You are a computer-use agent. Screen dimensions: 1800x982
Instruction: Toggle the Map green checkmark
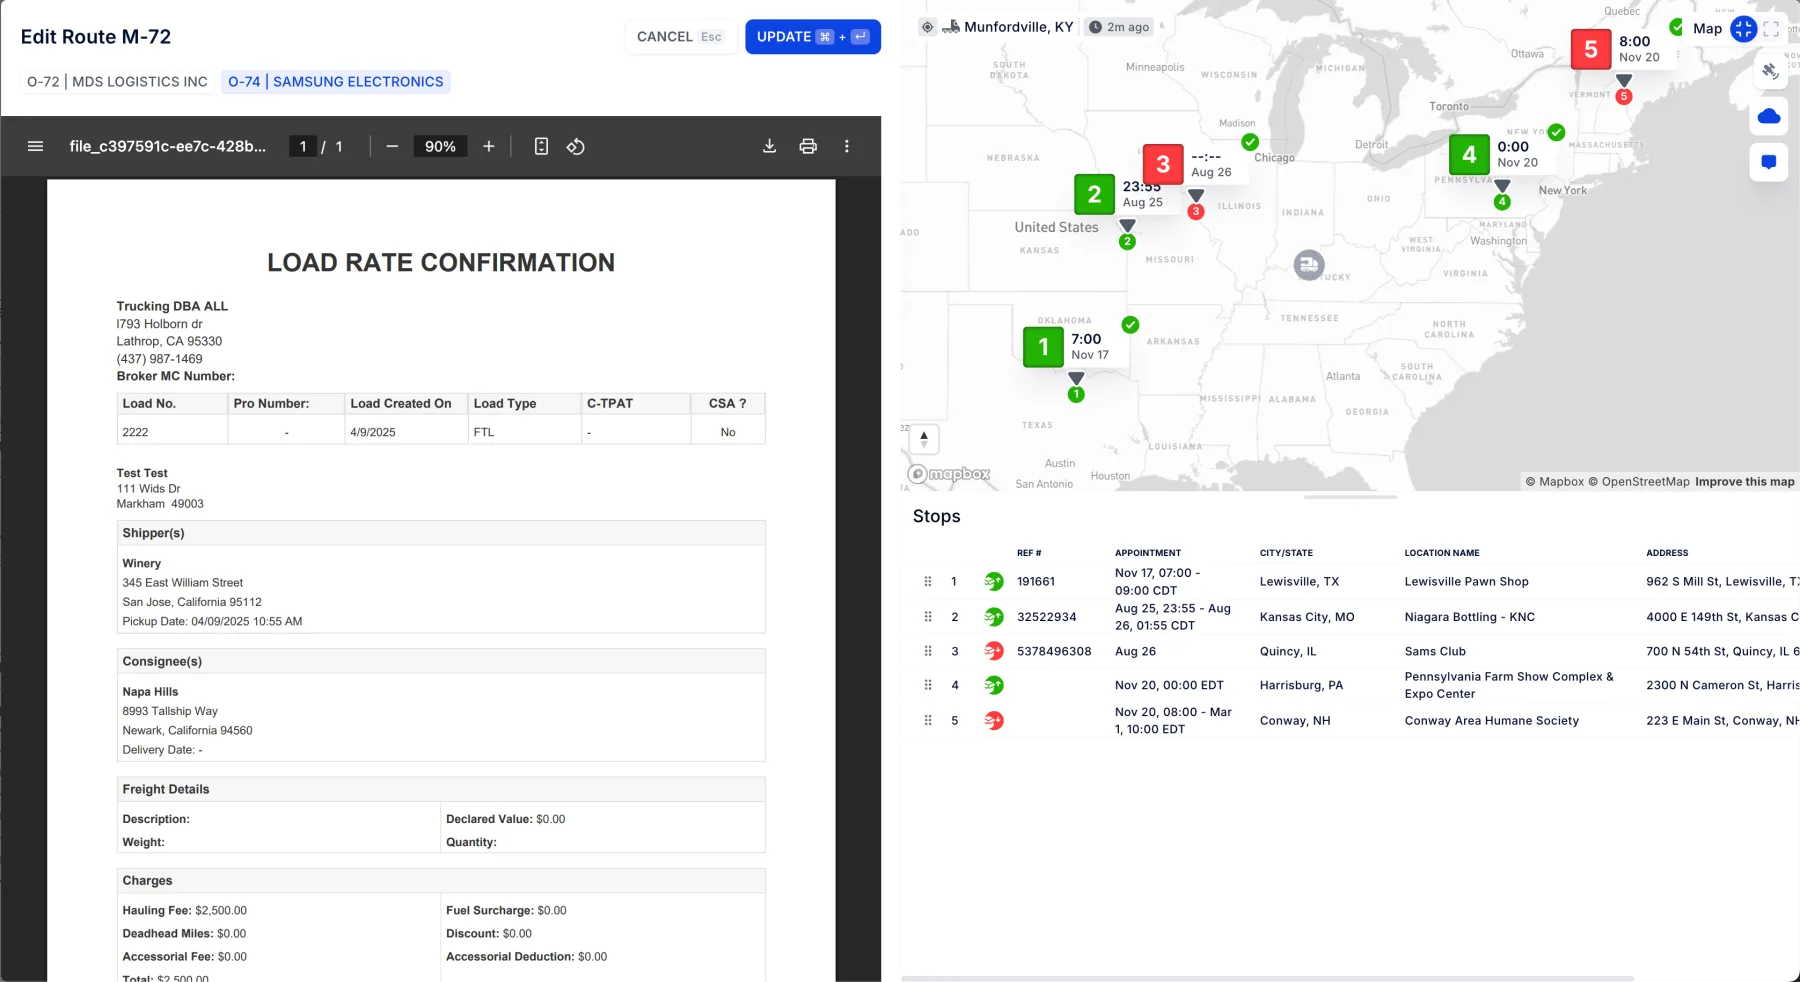point(1676,28)
